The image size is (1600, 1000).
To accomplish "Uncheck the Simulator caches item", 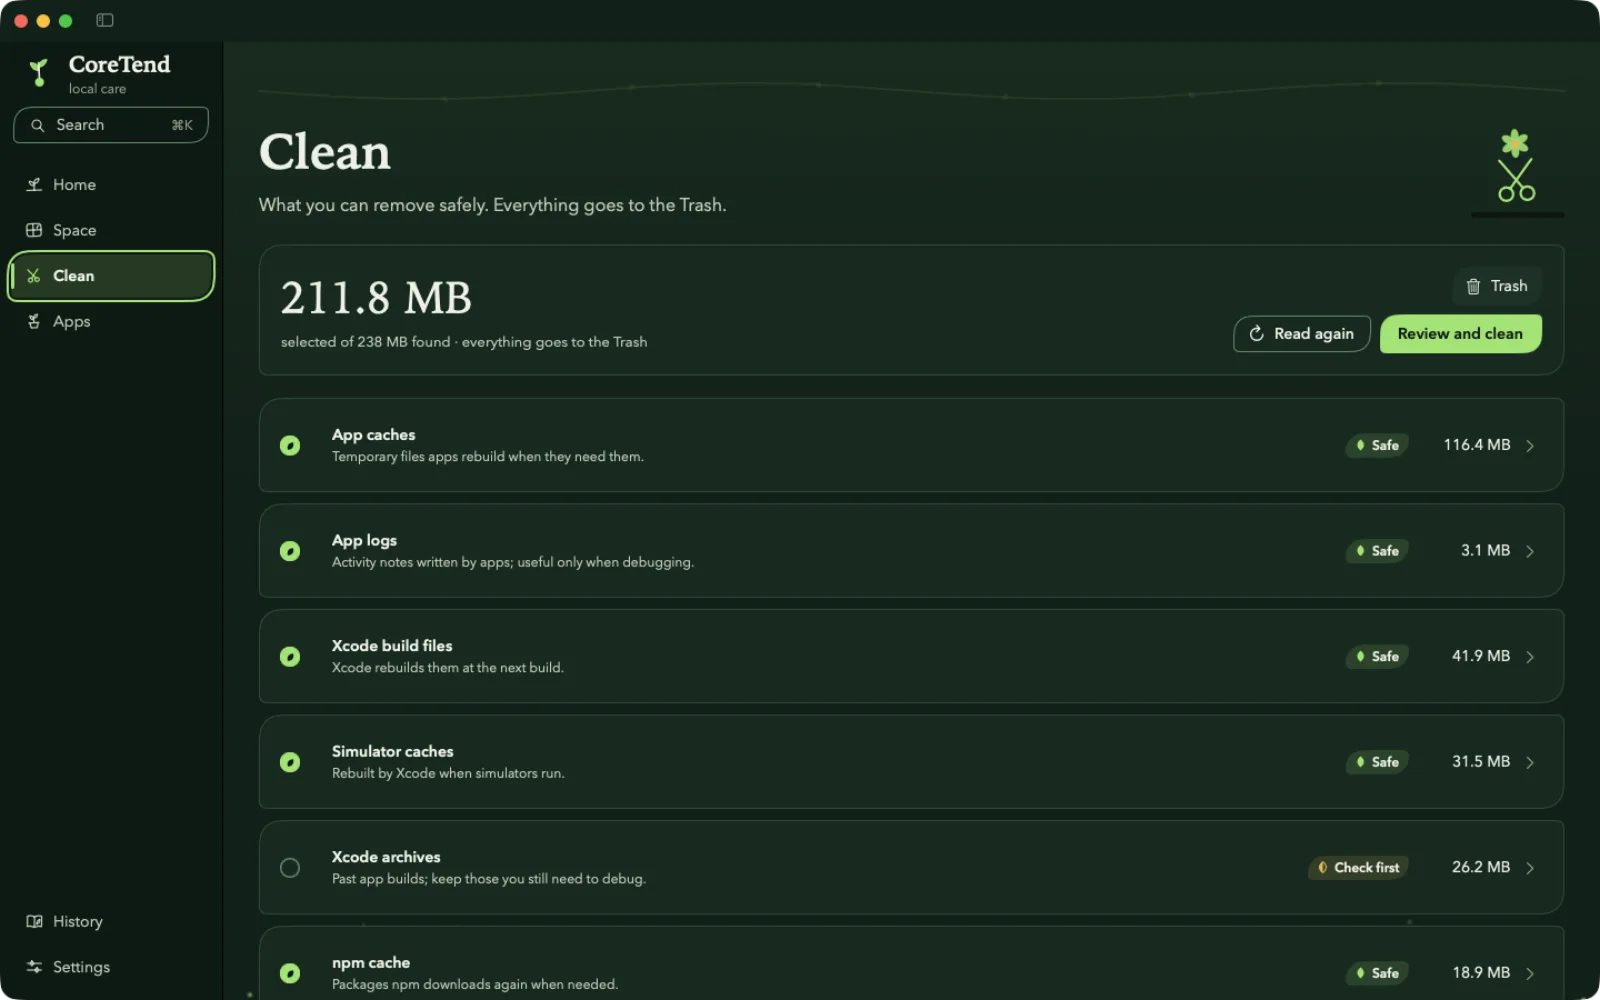I will [290, 762].
